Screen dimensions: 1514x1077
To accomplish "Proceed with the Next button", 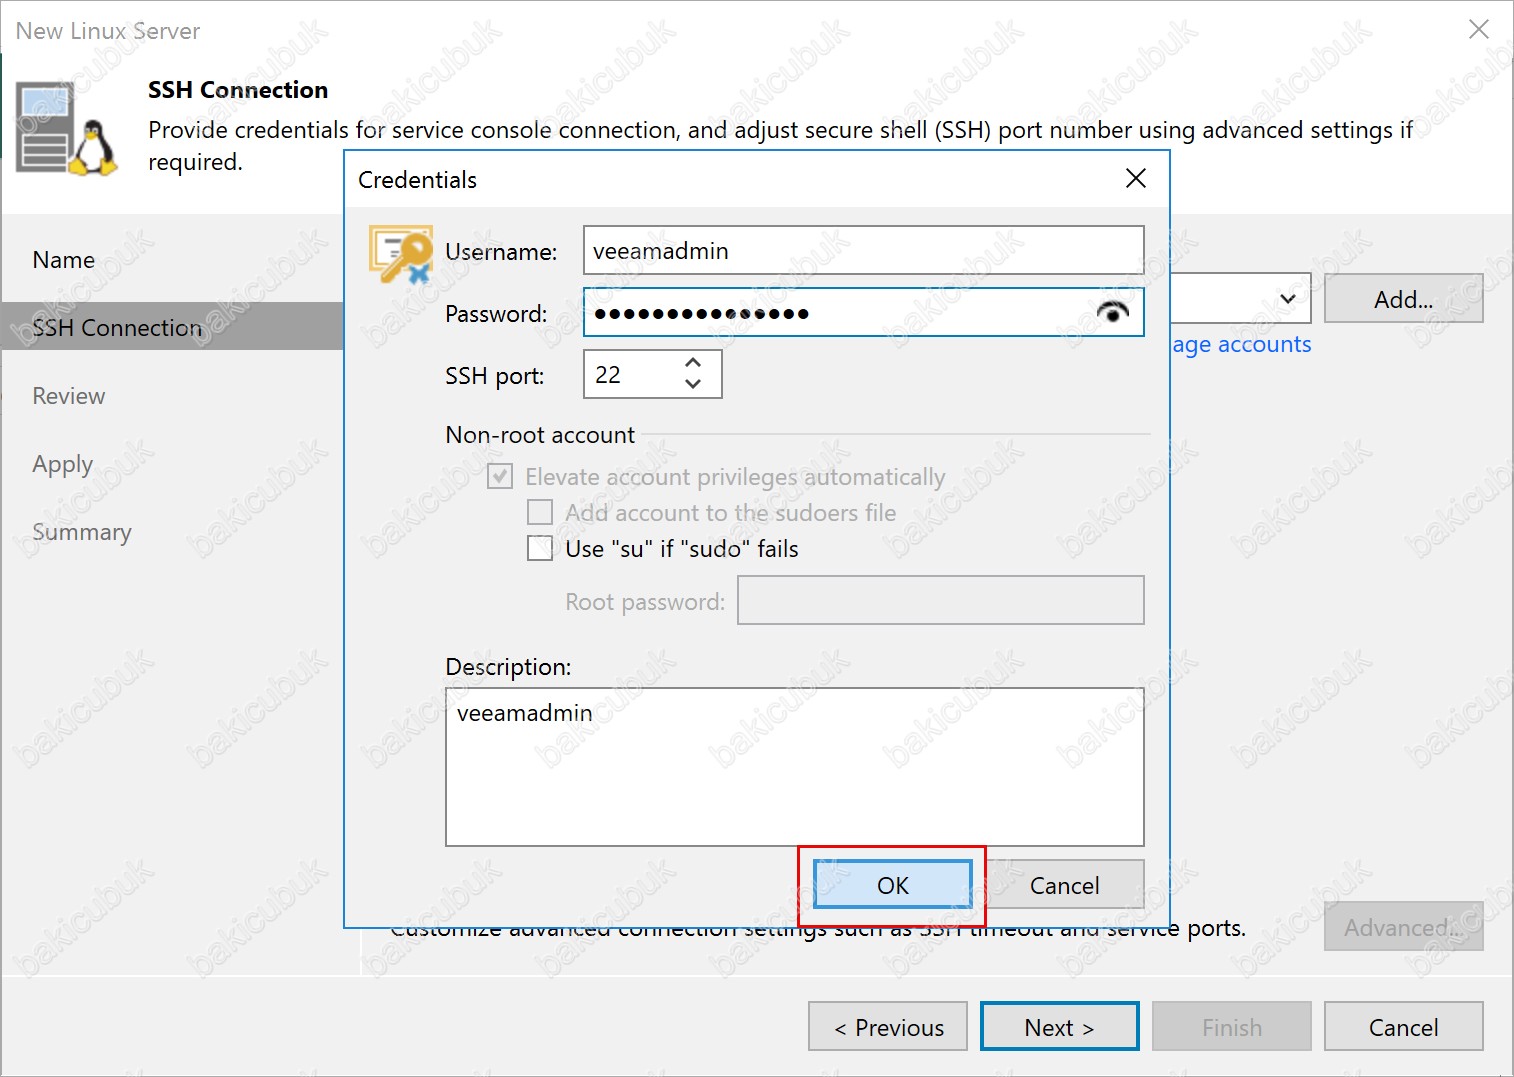I will pos(1060,1027).
